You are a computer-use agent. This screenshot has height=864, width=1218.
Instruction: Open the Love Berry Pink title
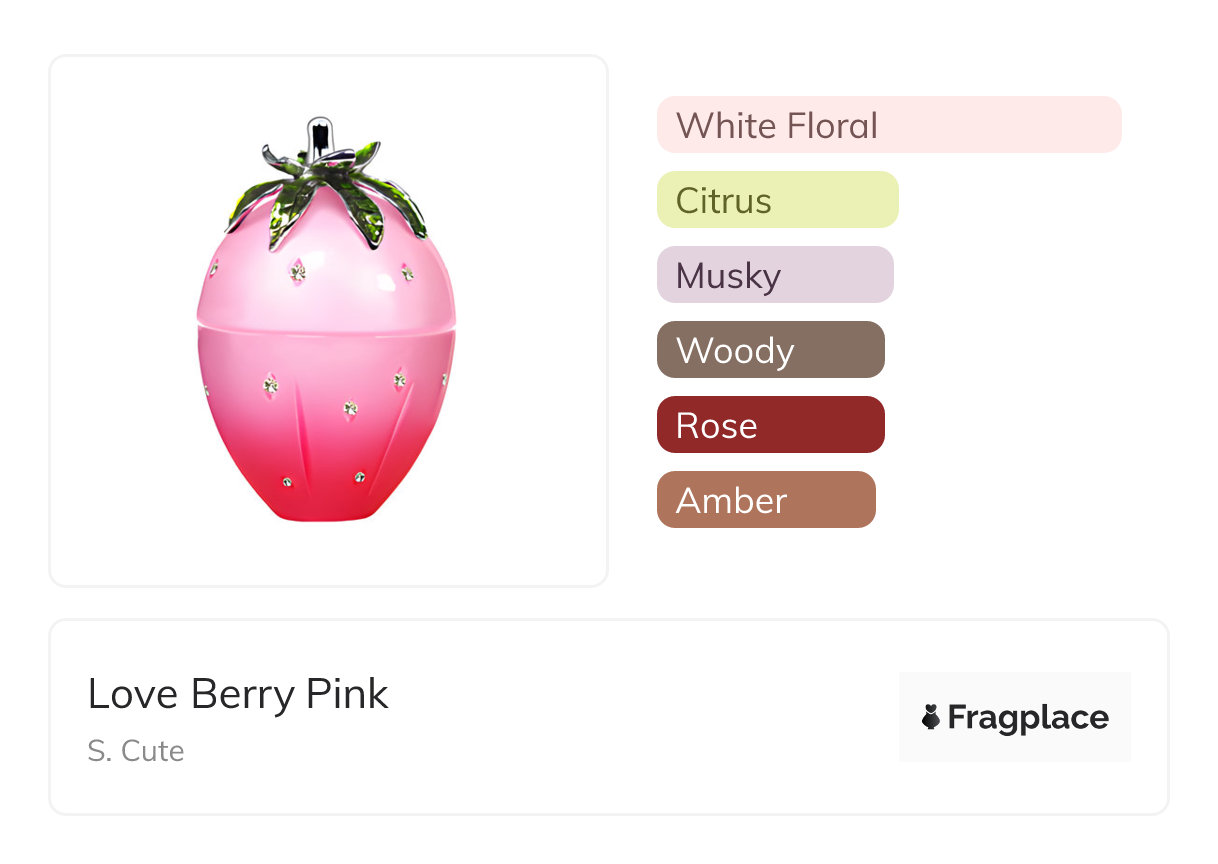238,693
